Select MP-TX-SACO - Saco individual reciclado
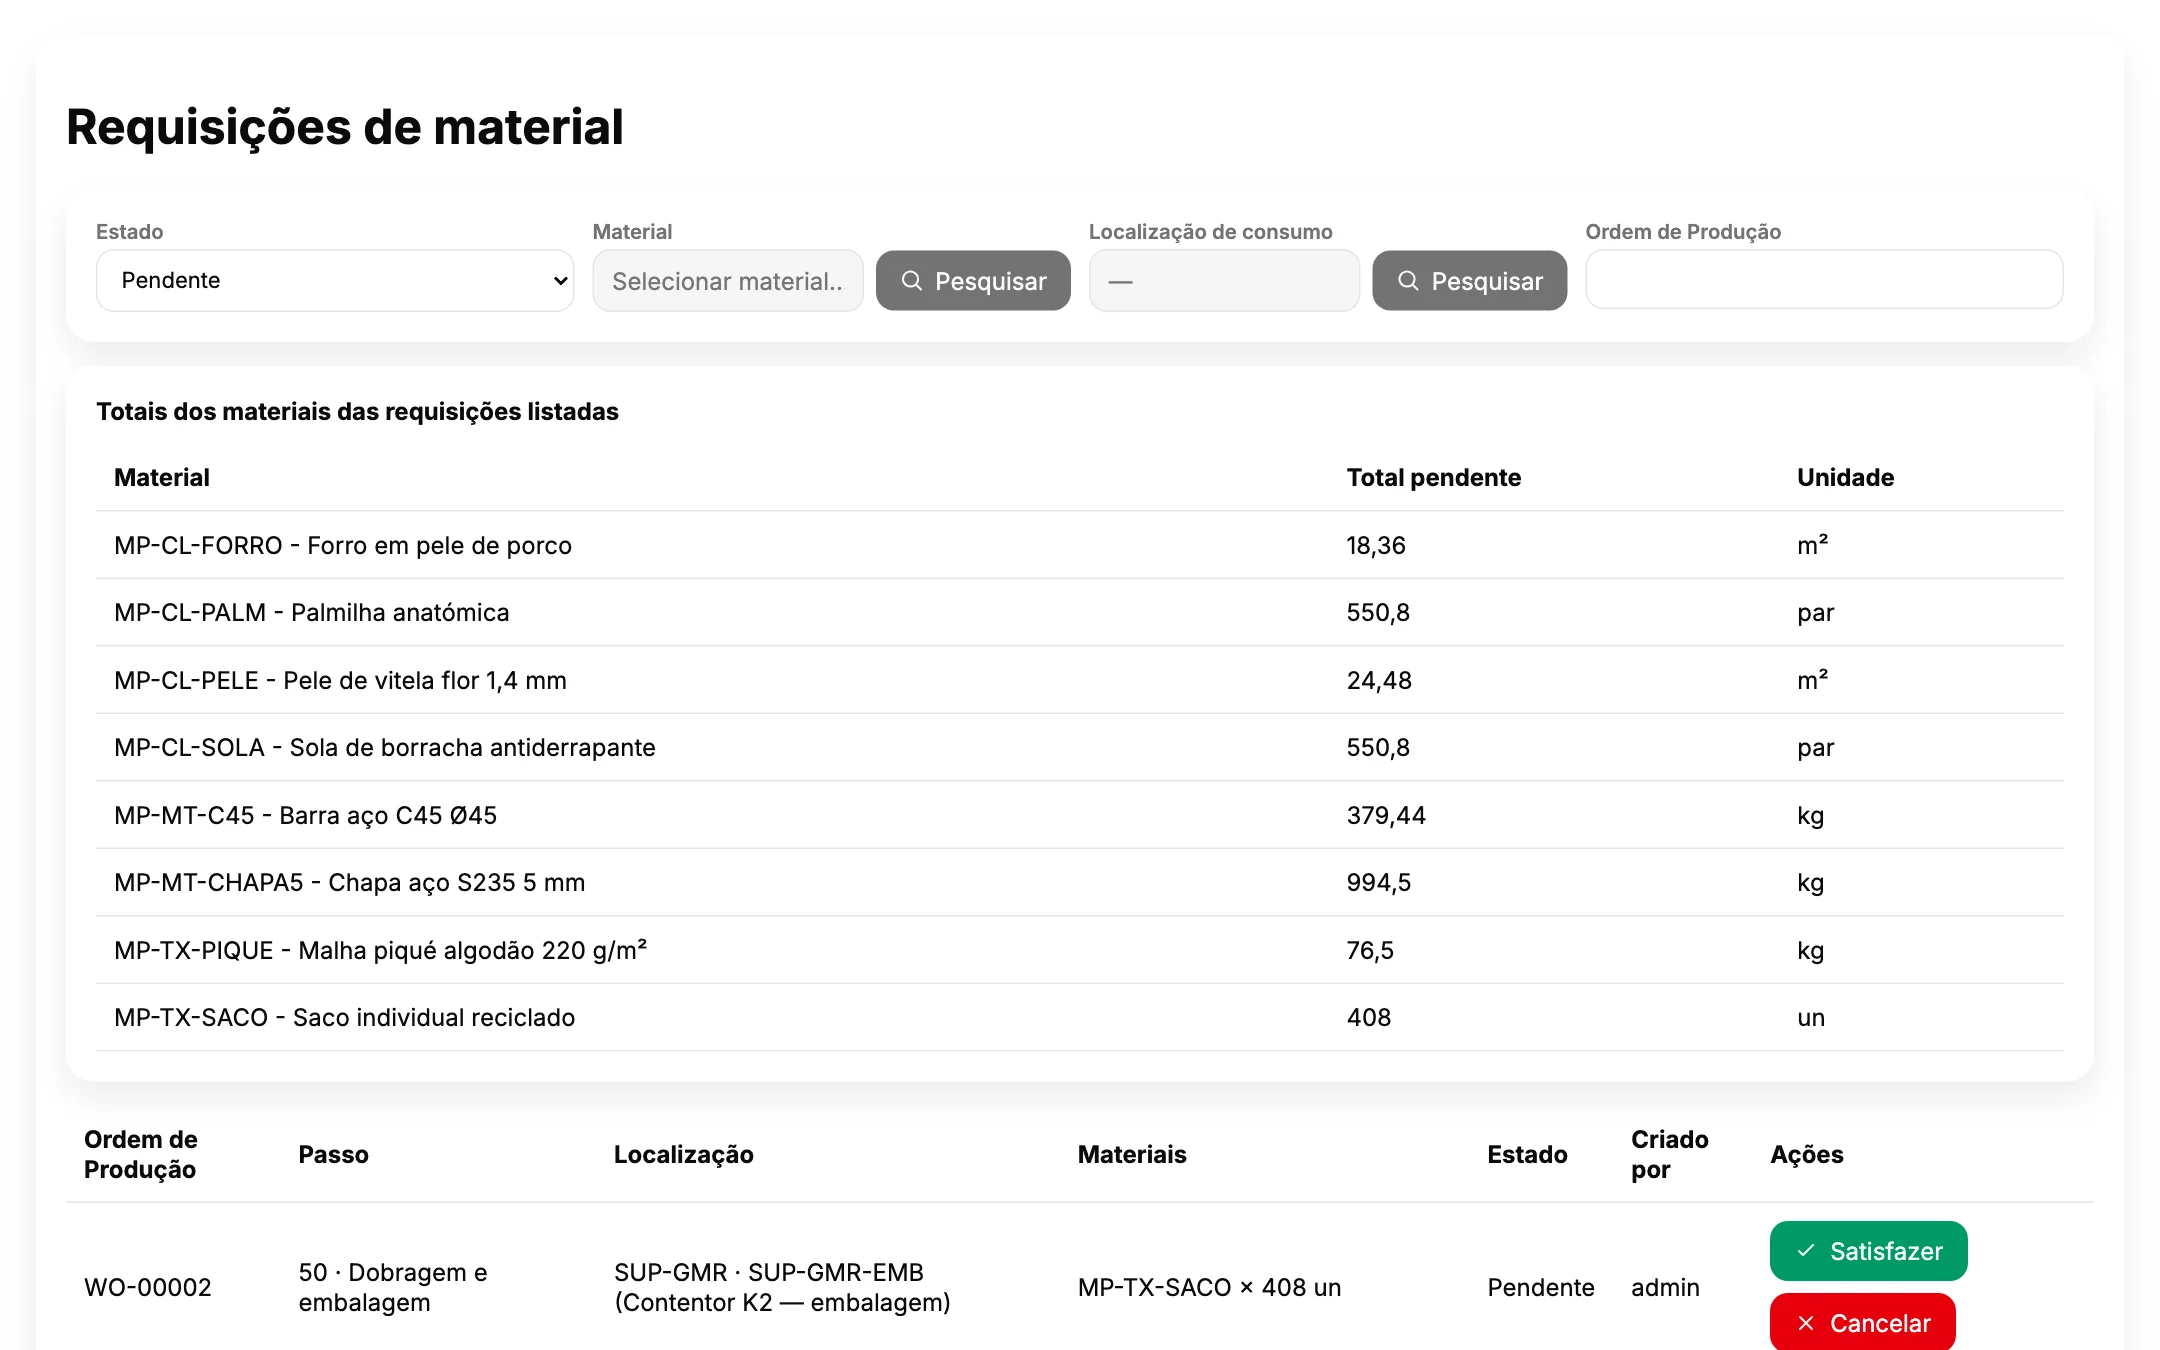2160x1350 pixels. click(x=1080, y=1017)
